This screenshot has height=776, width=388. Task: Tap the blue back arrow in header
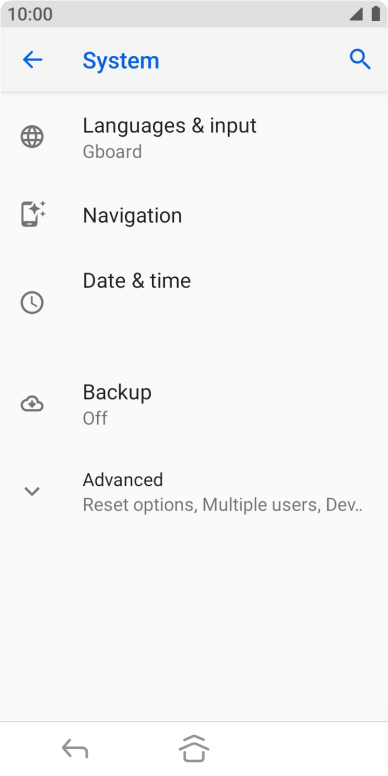click(x=32, y=60)
